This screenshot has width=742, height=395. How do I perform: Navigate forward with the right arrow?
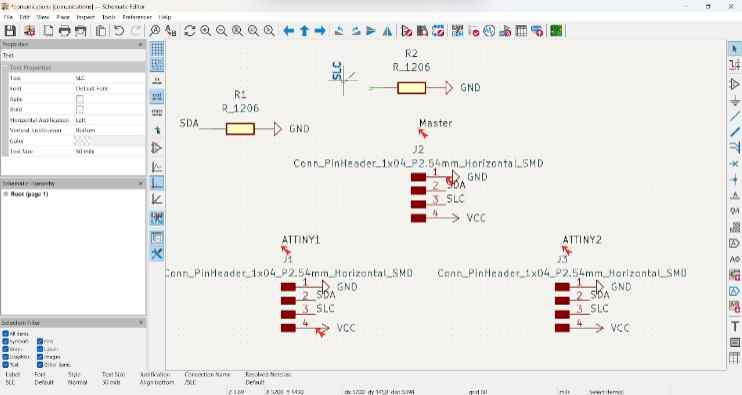tap(320, 31)
